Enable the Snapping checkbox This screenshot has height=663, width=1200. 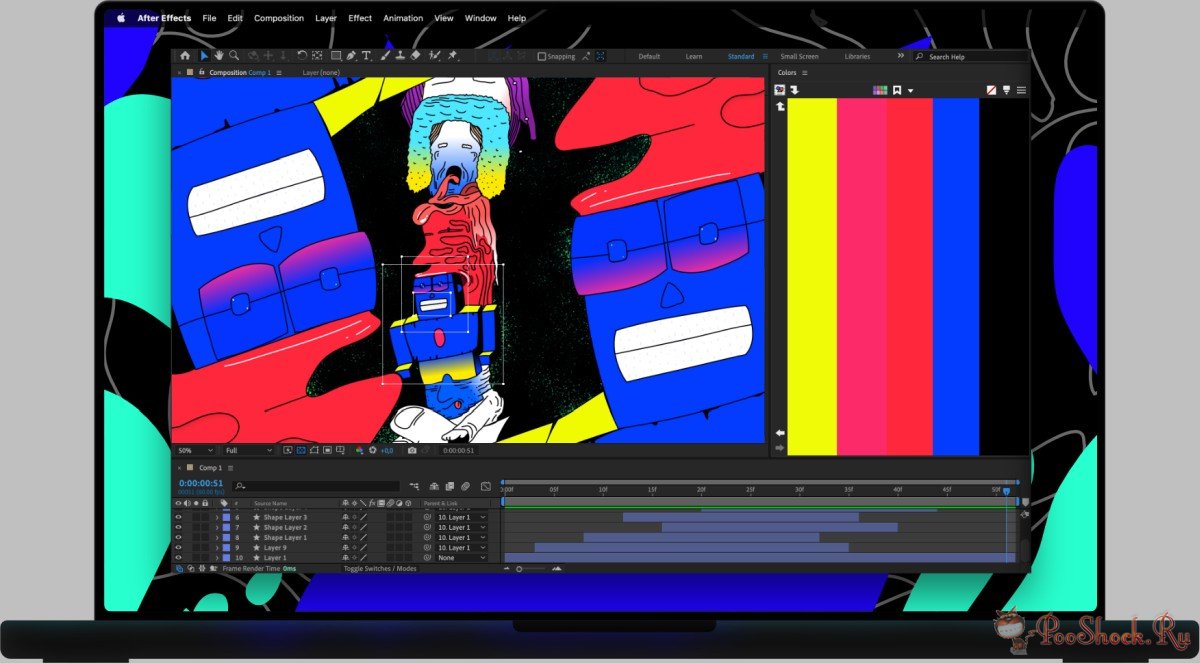click(x=542, y=56)
